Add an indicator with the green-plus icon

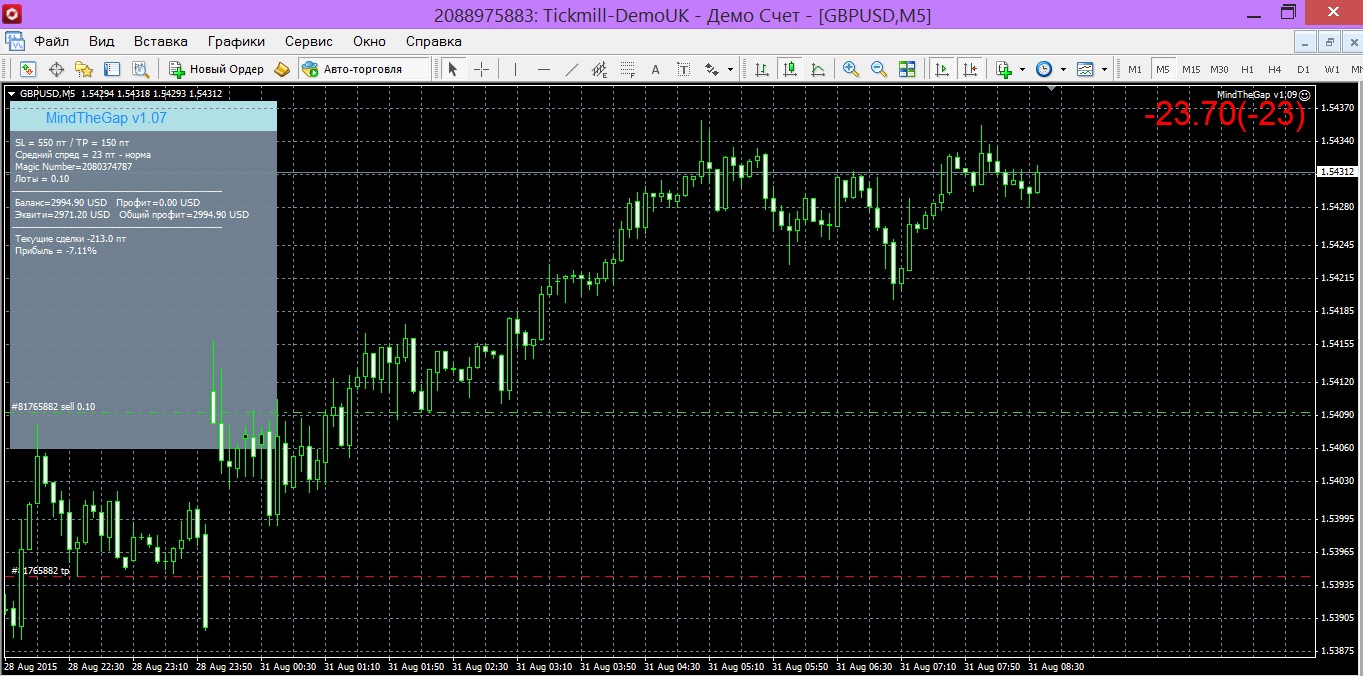(1004, 69)
